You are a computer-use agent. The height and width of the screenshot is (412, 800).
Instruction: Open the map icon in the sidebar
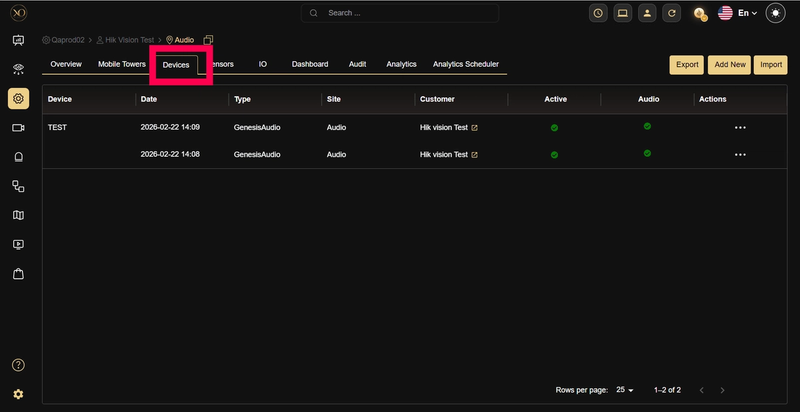(x=18, y=215)
